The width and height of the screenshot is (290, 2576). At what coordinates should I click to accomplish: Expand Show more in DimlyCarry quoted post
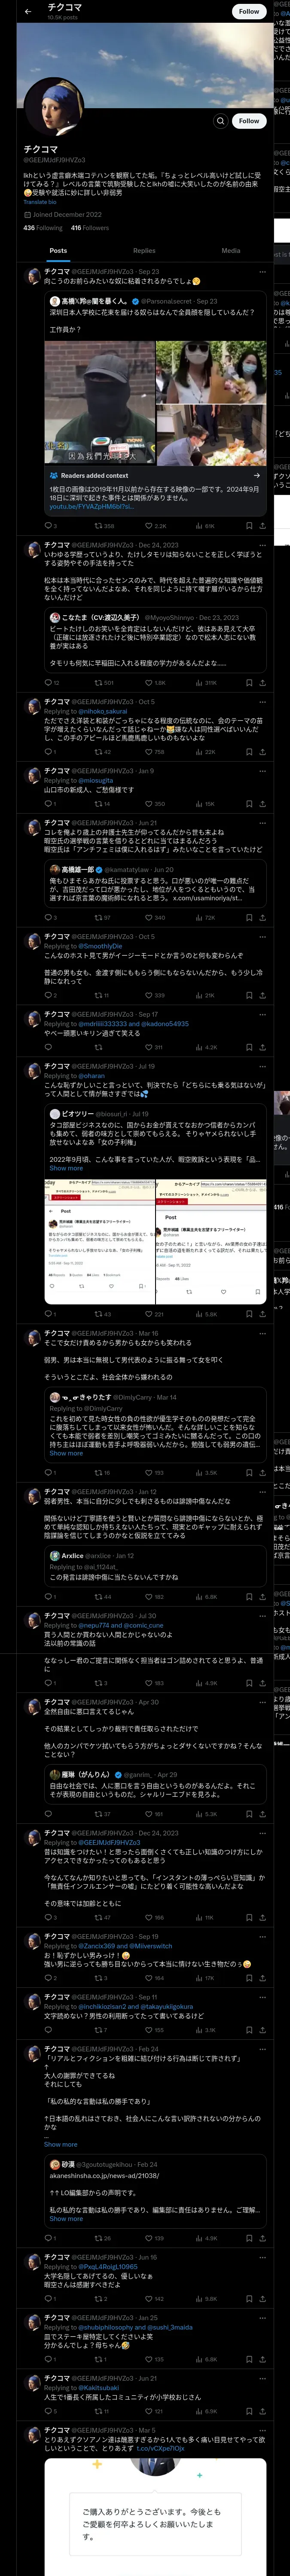click(66, 1453)
